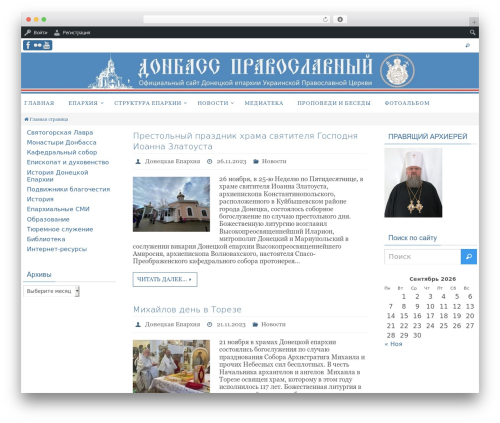Click calendar day 15
The width and height of the screenshot is (500, 423).
click(404, 316)
